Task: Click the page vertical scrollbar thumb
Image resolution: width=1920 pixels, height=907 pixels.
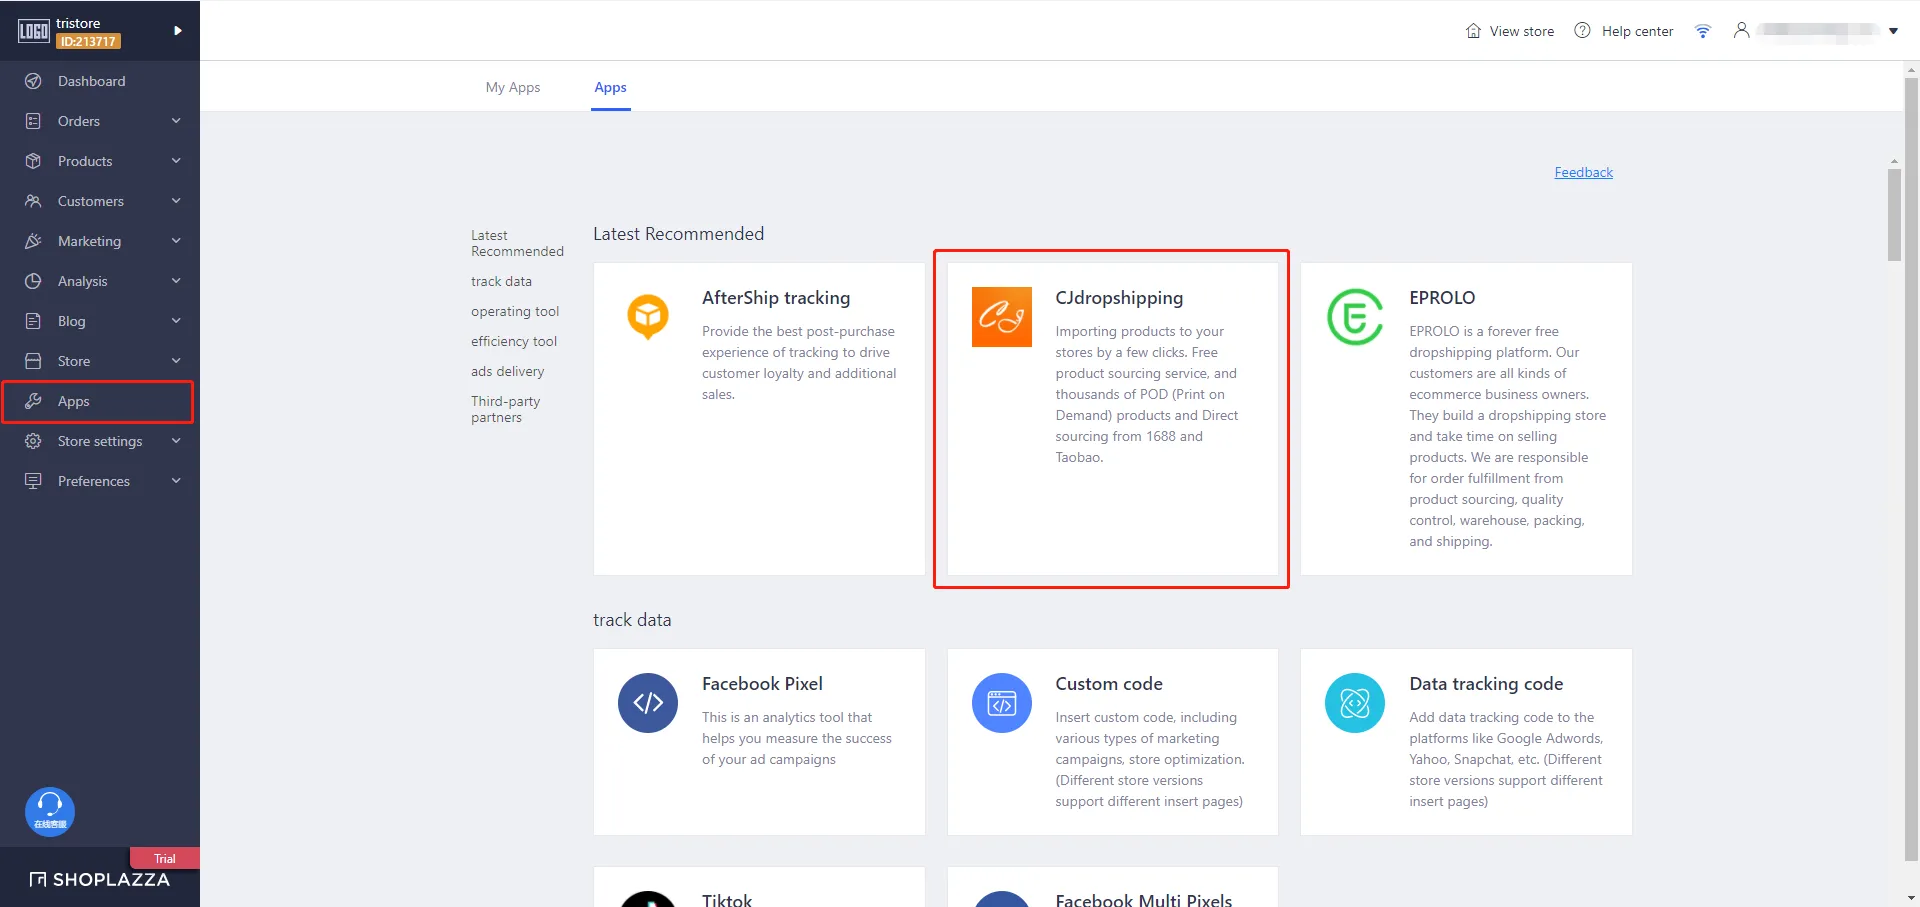Action: tap(1894, 215)
